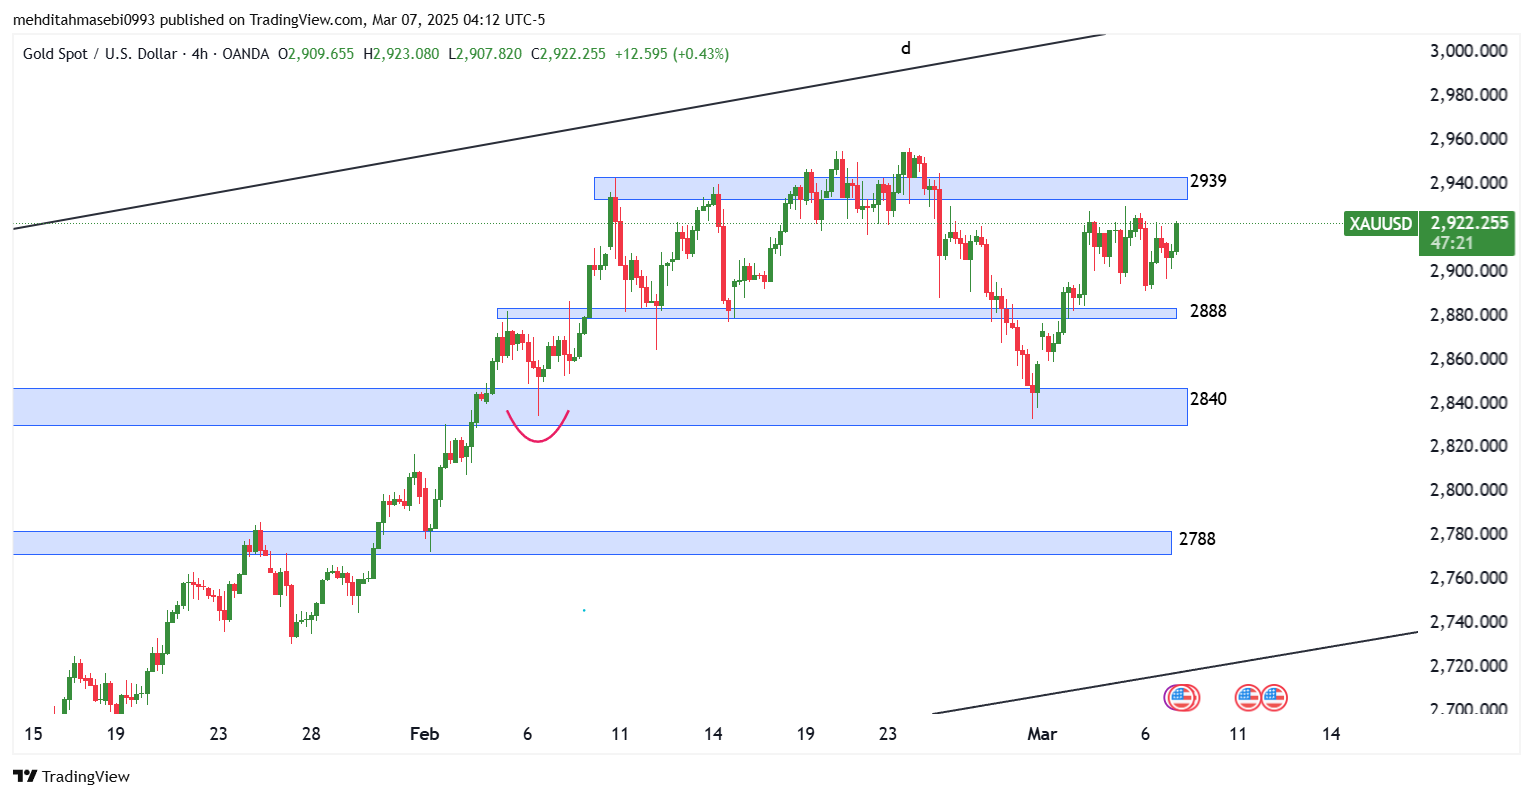1533x798 pixels.
Task: Click the High value H2,923.080
Action: (x=401, y=54)
